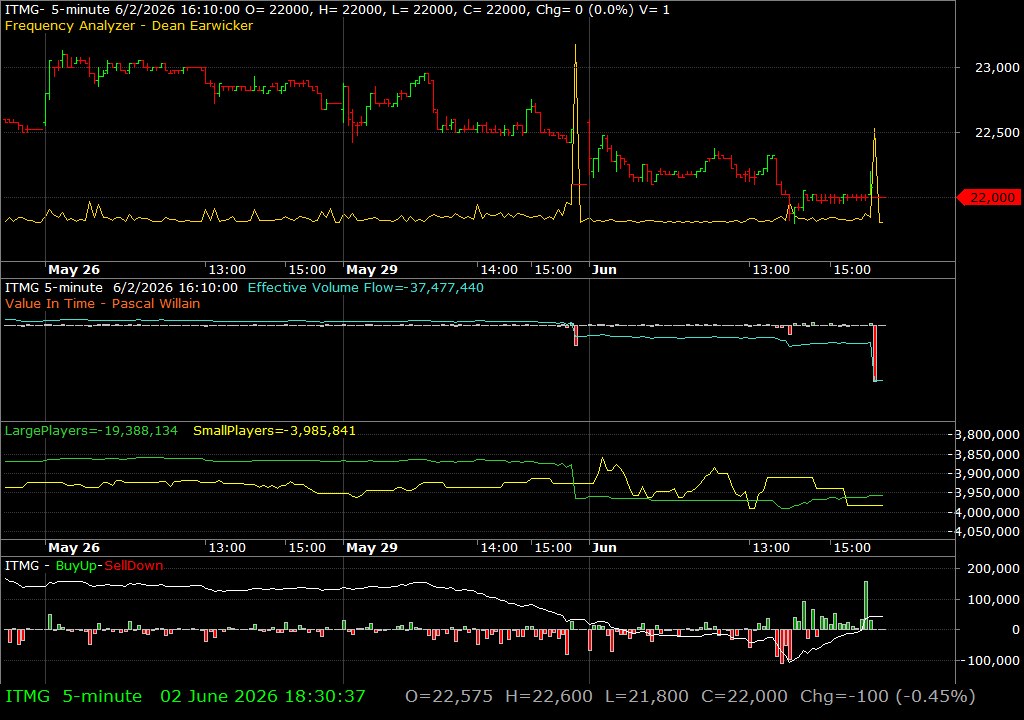Click the red SellDown legend word
The image size is (1024, 720).
(x=134, y=565)
